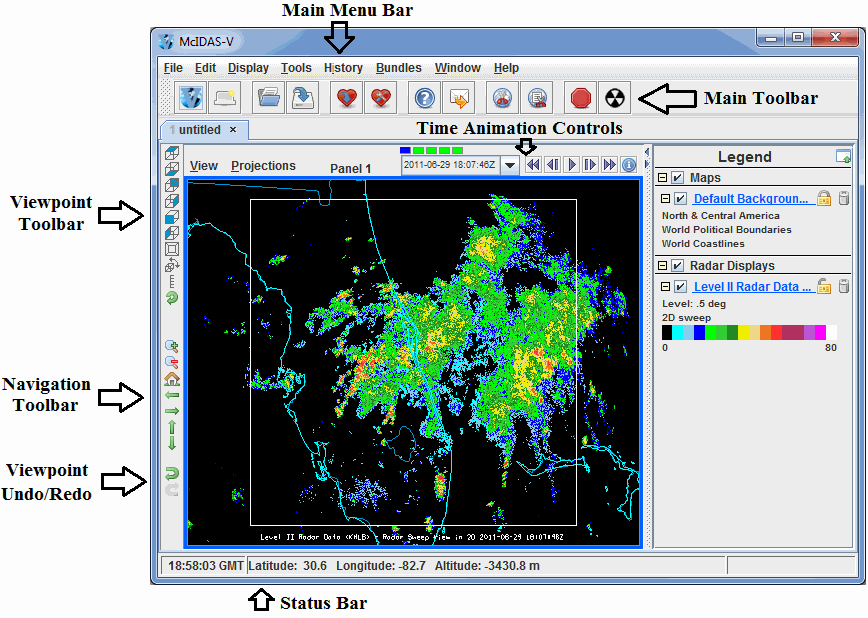Collapse the Default Background layer details

pyautogui.click(x=666, y=199)
